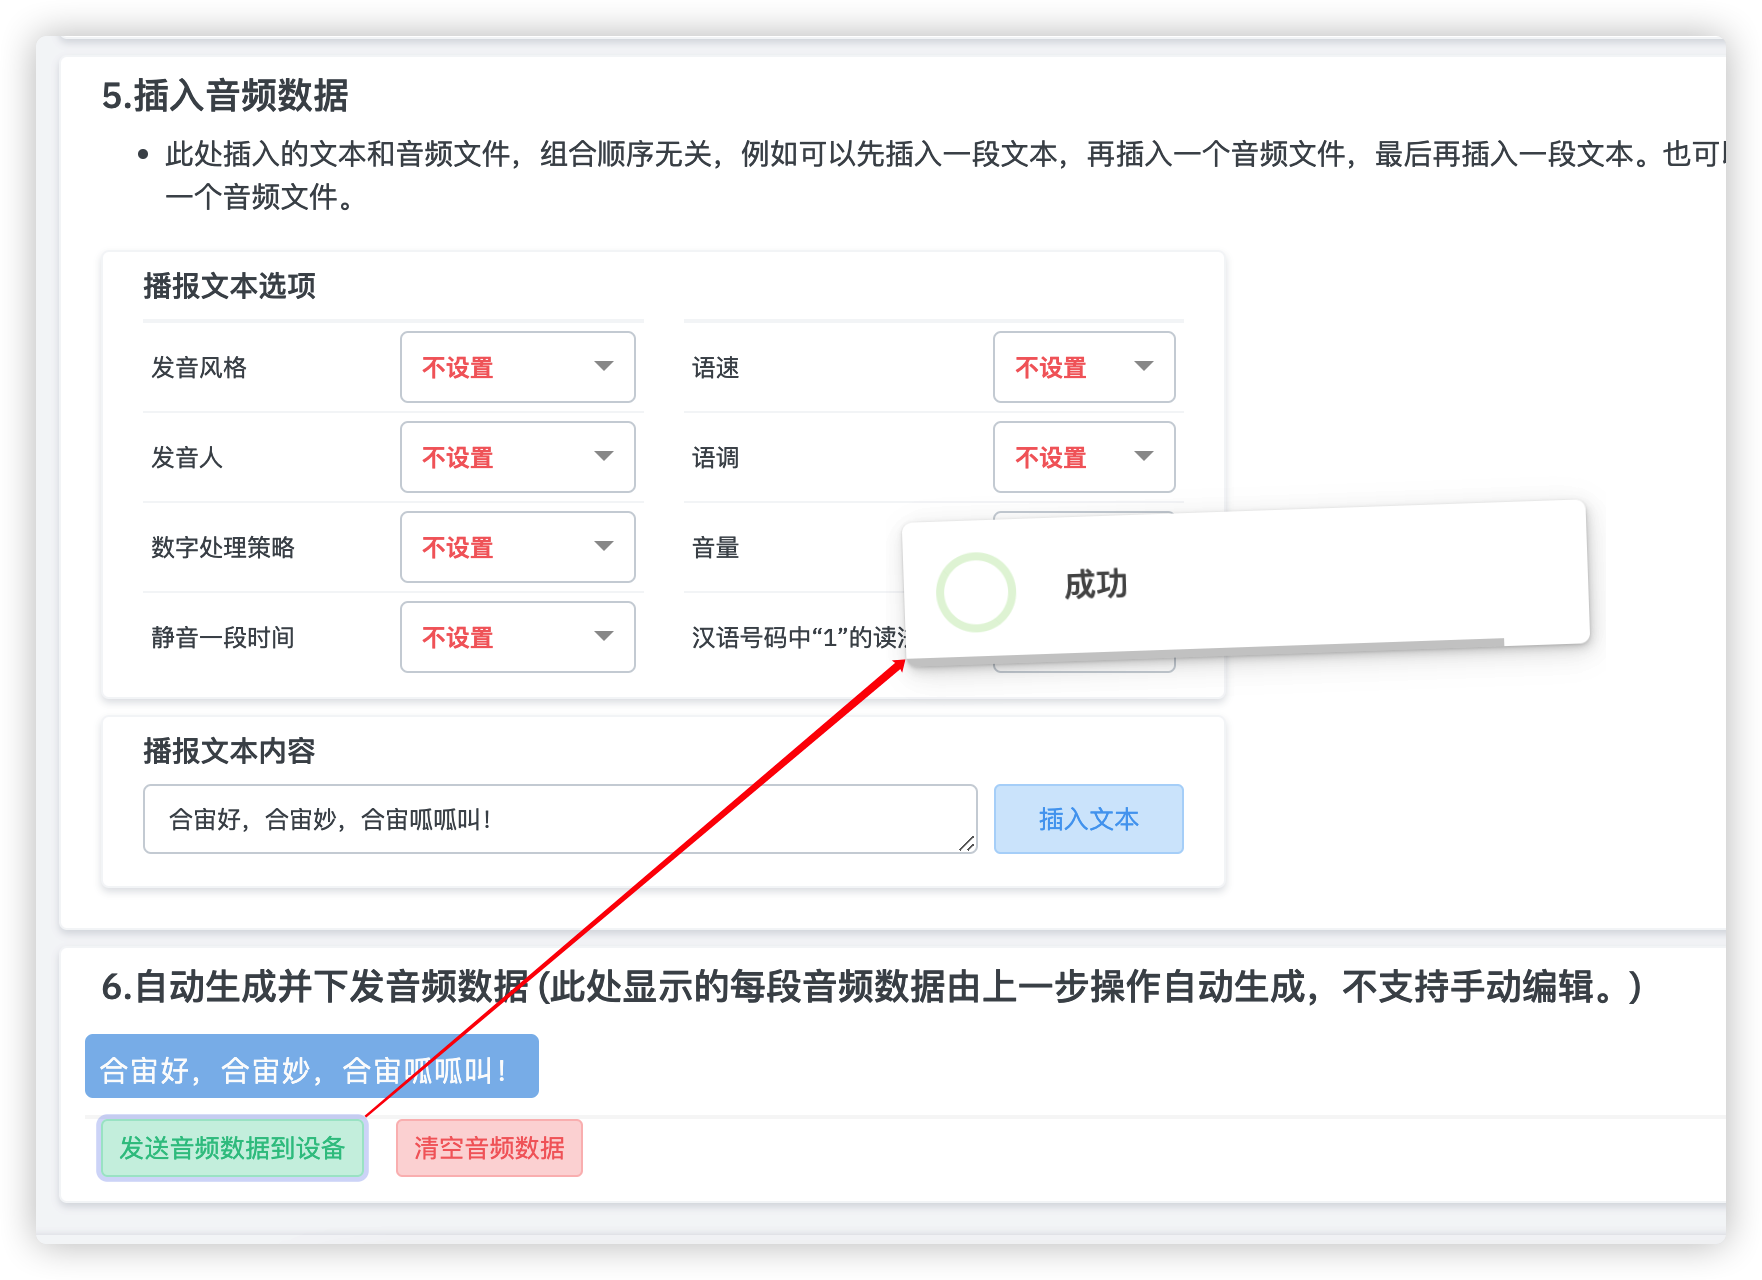The width and height of the screenshot is (1762, 1280).
Task: Click the 数字处理策略 label
Action: (x=223, y=548)
